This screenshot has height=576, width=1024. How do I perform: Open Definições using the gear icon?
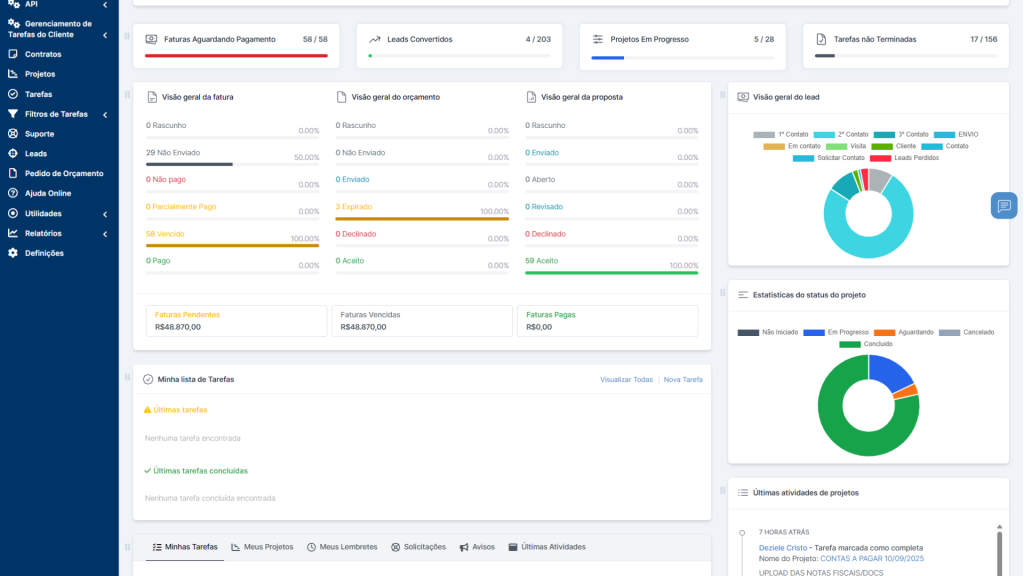click(x=13, y=253)
